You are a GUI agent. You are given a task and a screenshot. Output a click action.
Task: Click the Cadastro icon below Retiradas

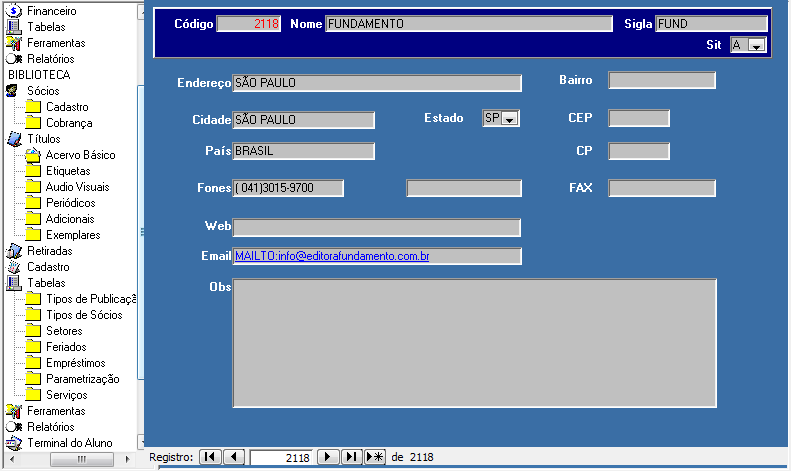click(14, 267)
